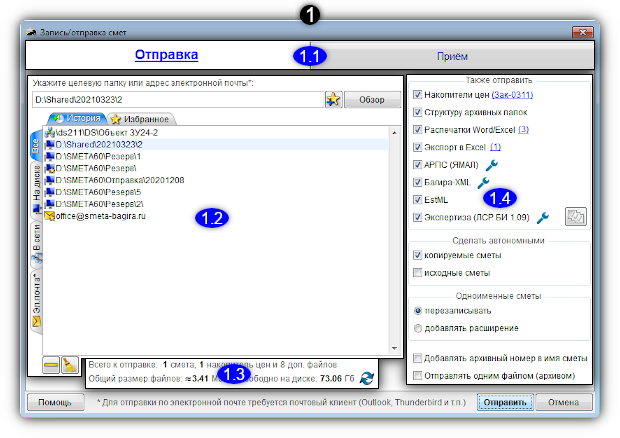Select the История tab
This screenshot has height=438, width=620.
click(x=78, y=118)
